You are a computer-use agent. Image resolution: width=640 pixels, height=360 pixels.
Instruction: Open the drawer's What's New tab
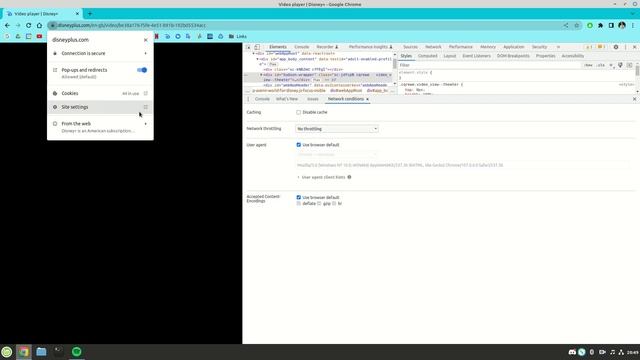point(287,99)
